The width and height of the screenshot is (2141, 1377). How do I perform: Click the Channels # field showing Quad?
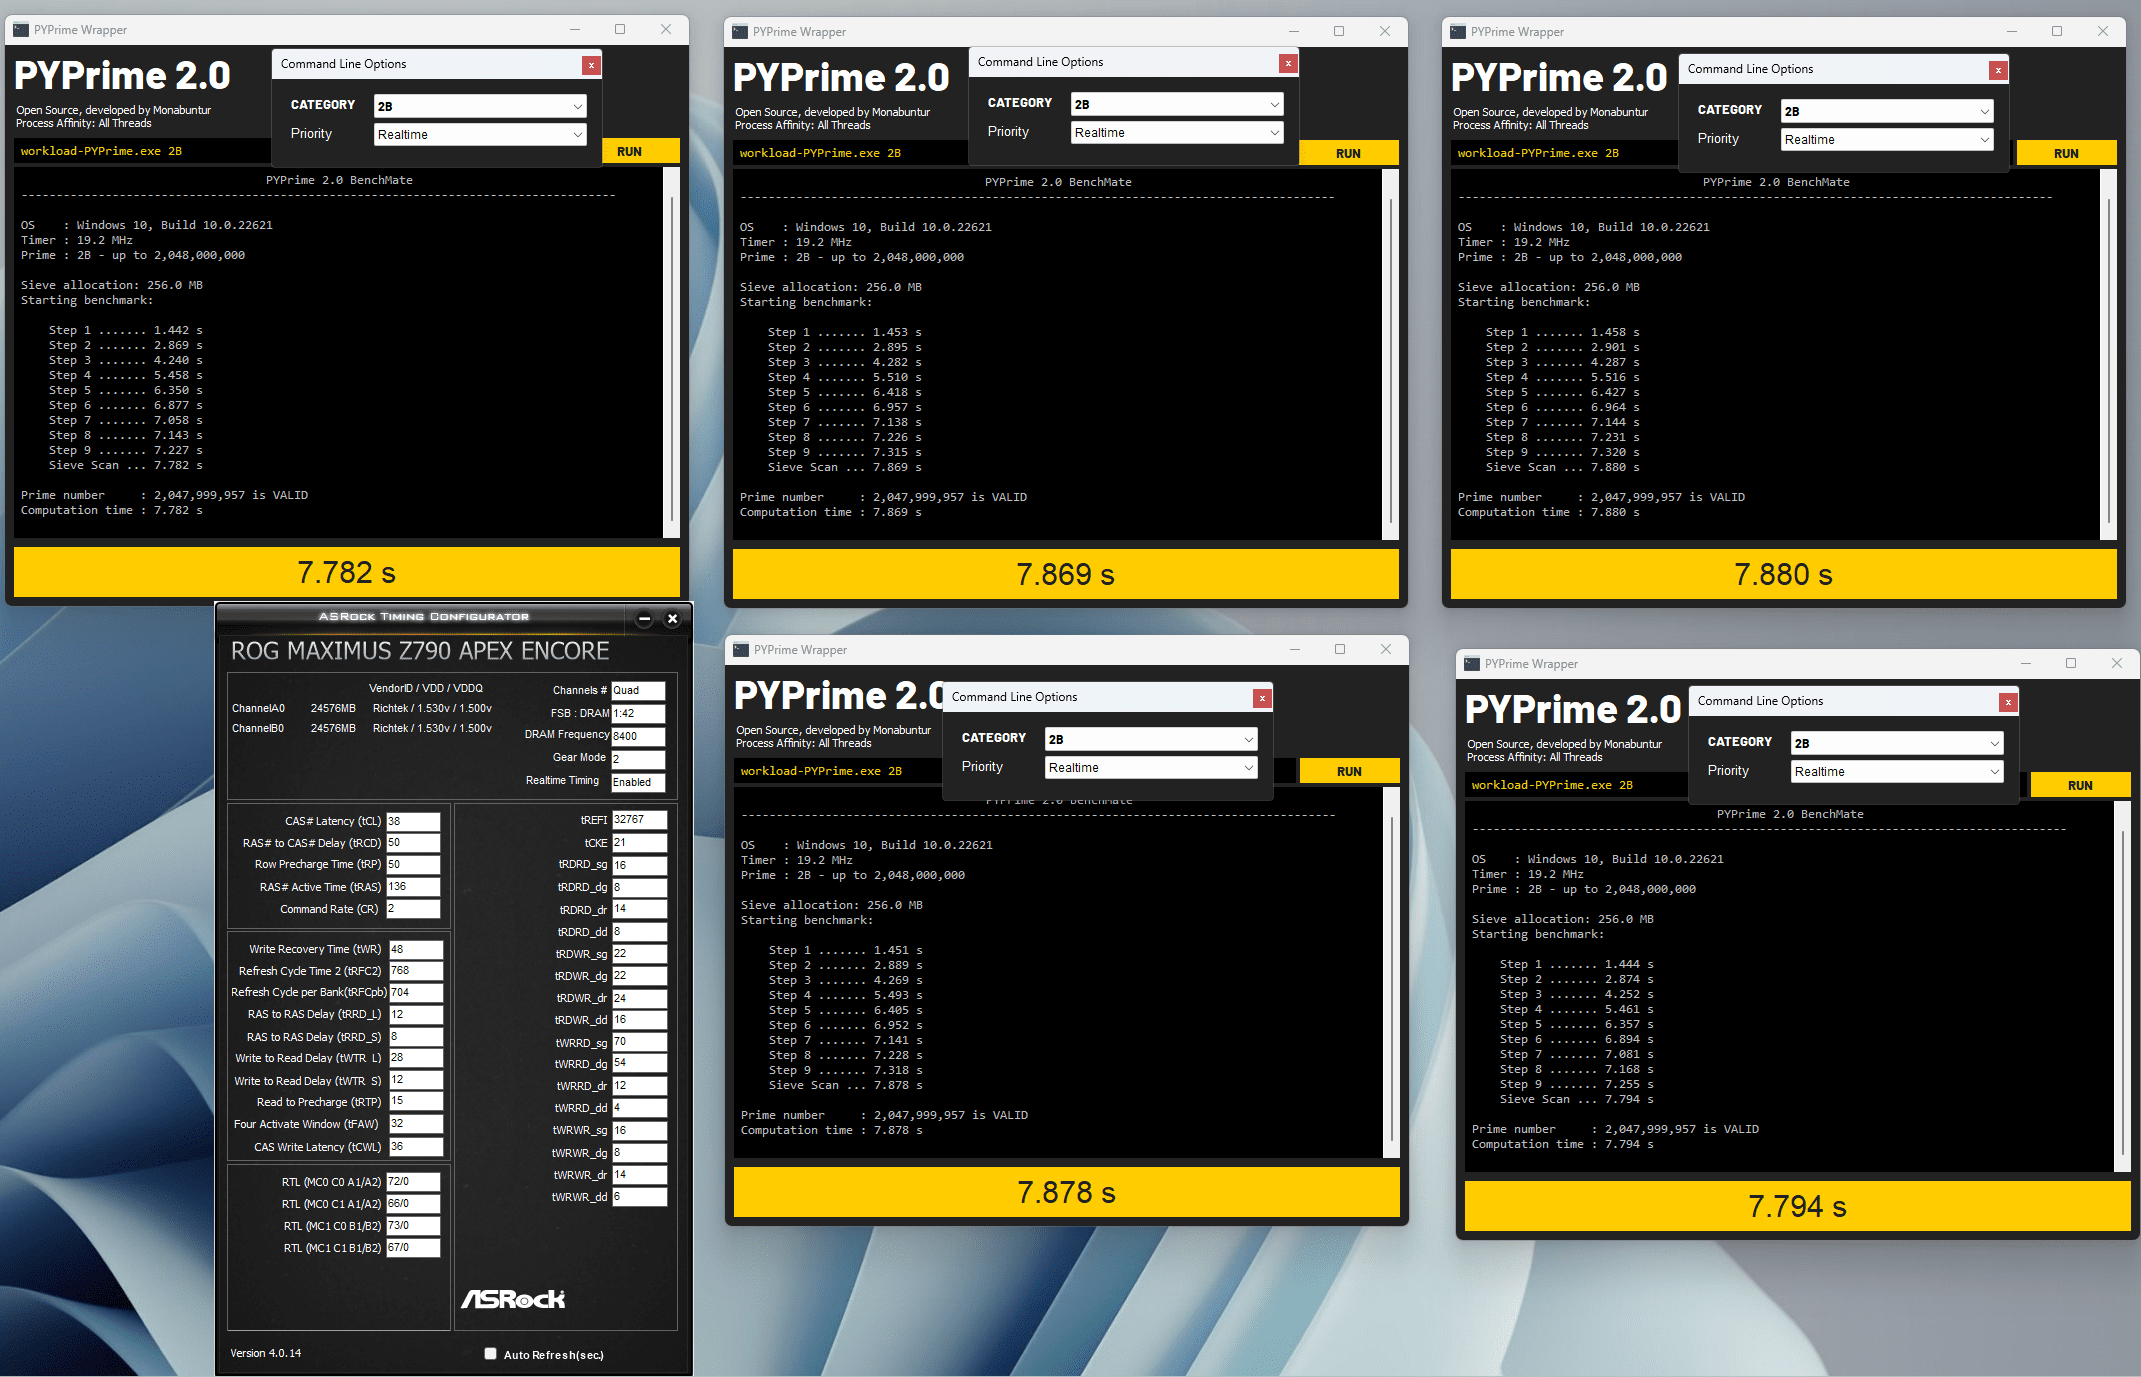point(638,691)
